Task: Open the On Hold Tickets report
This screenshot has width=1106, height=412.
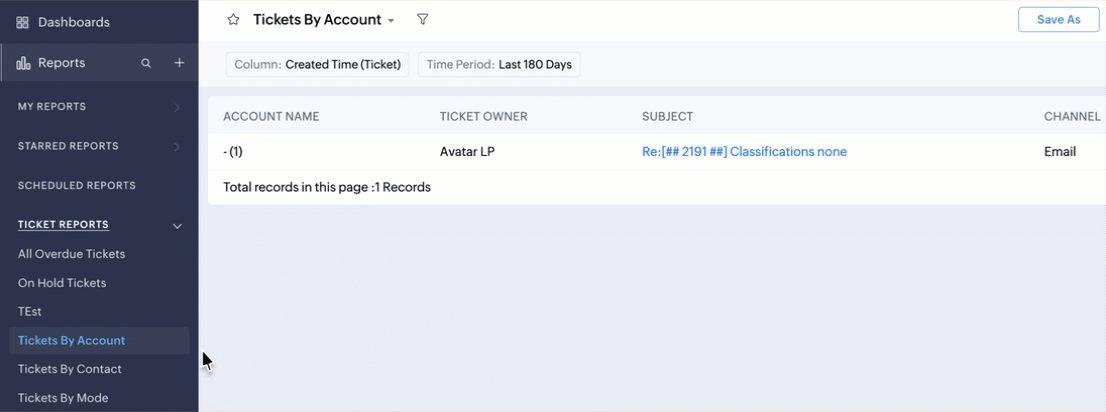Action: [x=62, y=283]
